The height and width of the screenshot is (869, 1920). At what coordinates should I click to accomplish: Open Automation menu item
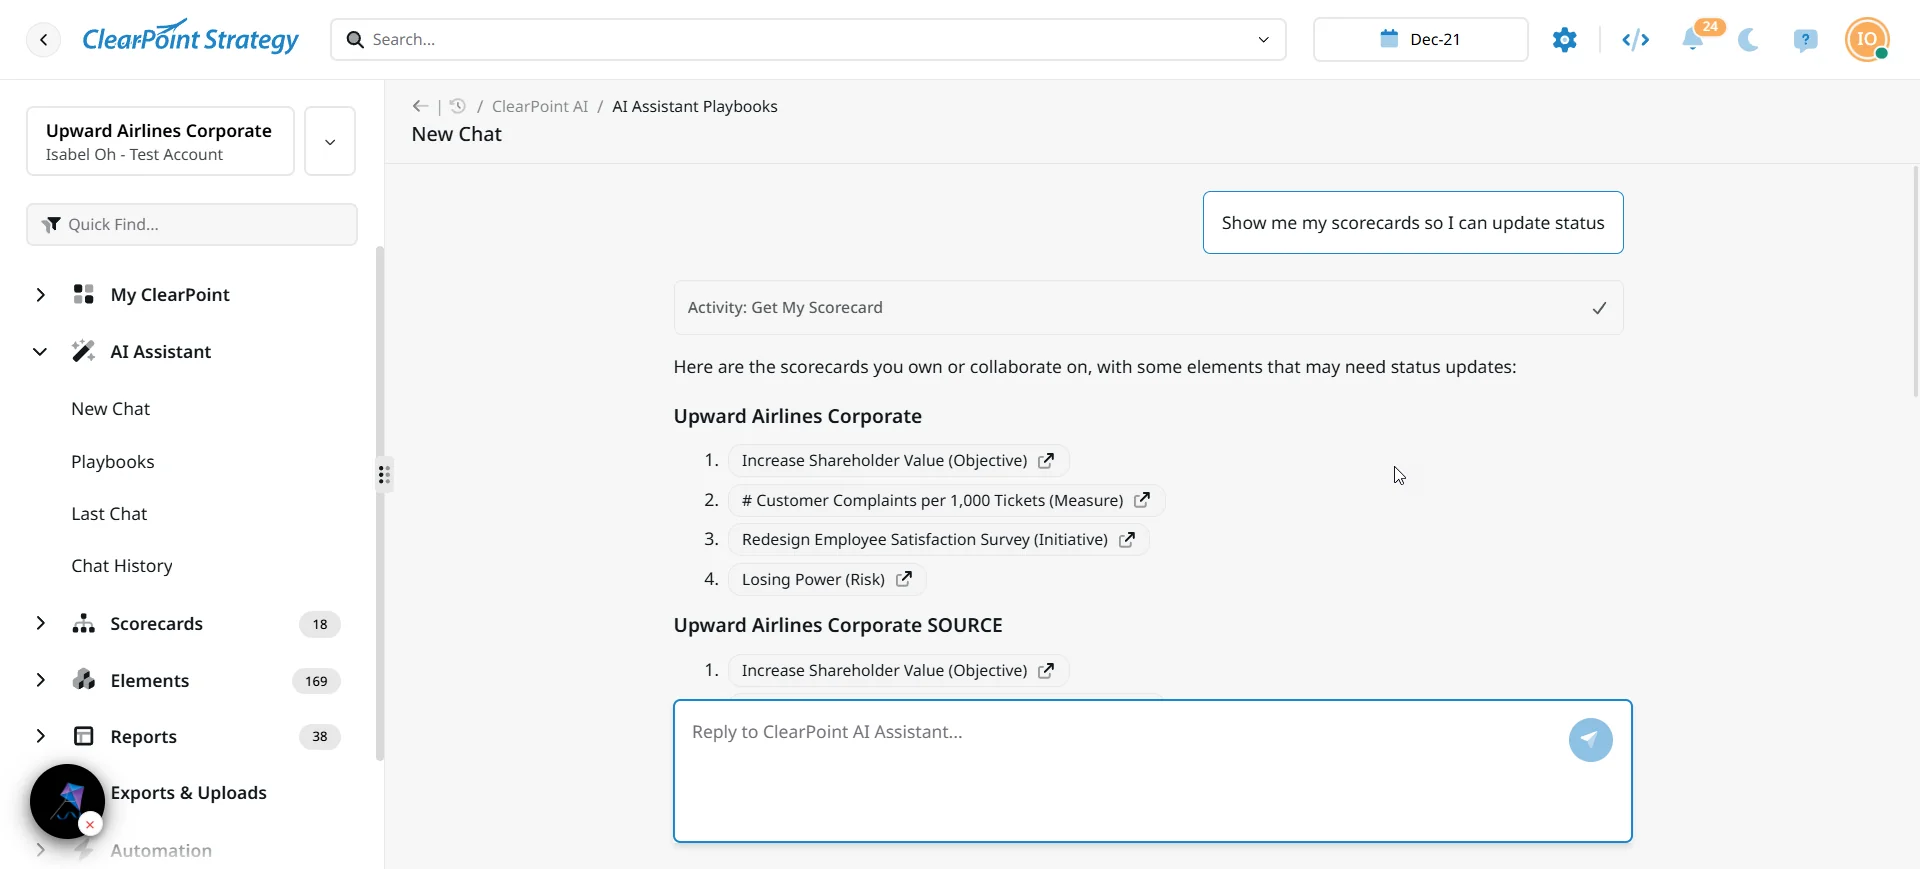(161, 851)
